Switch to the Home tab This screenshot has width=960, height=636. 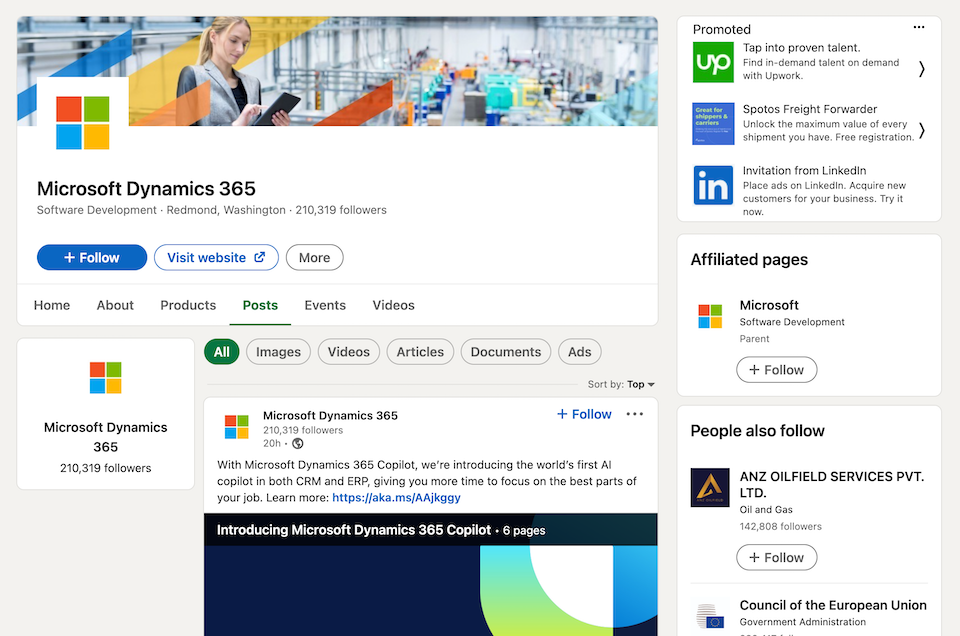(x=52, y=305)
